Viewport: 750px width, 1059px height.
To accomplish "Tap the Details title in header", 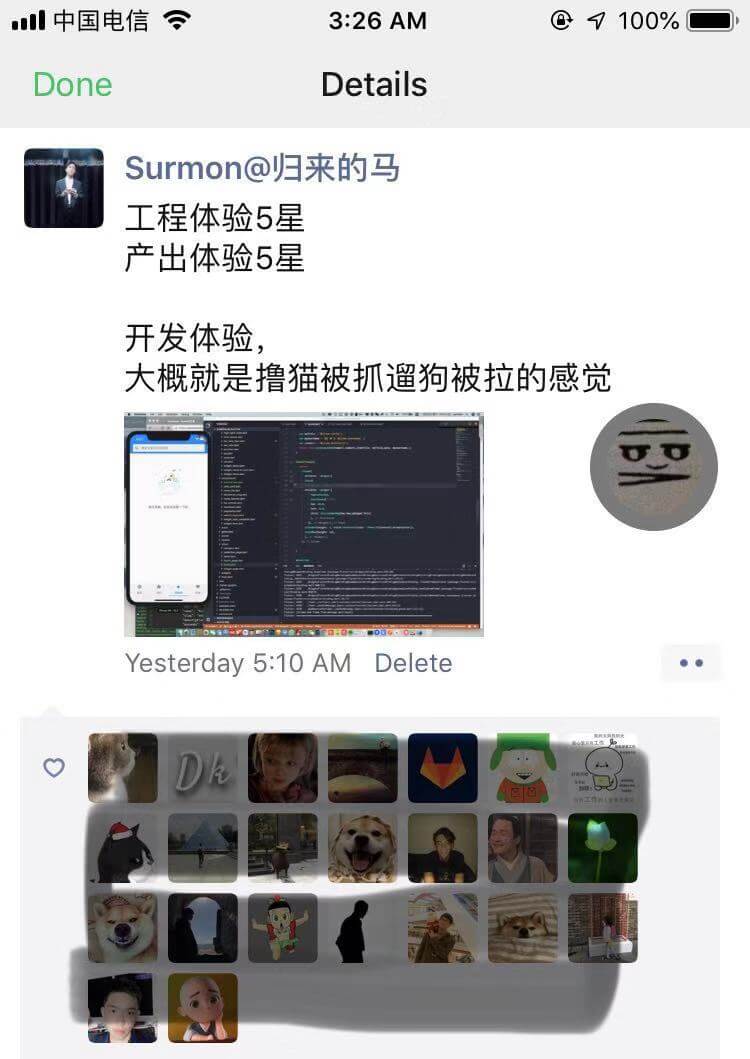I will (x=374, y=85).
